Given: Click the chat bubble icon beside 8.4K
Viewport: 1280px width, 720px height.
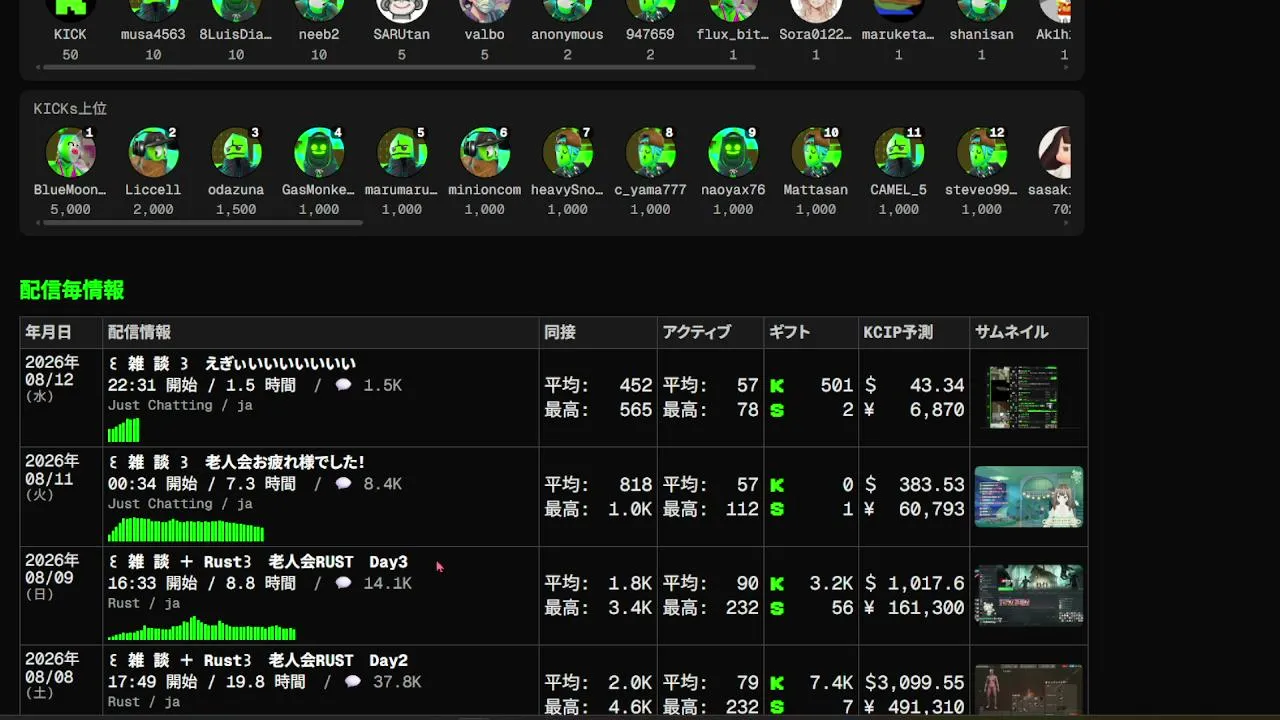Looking at the screenshot, I should coord(343,484).
